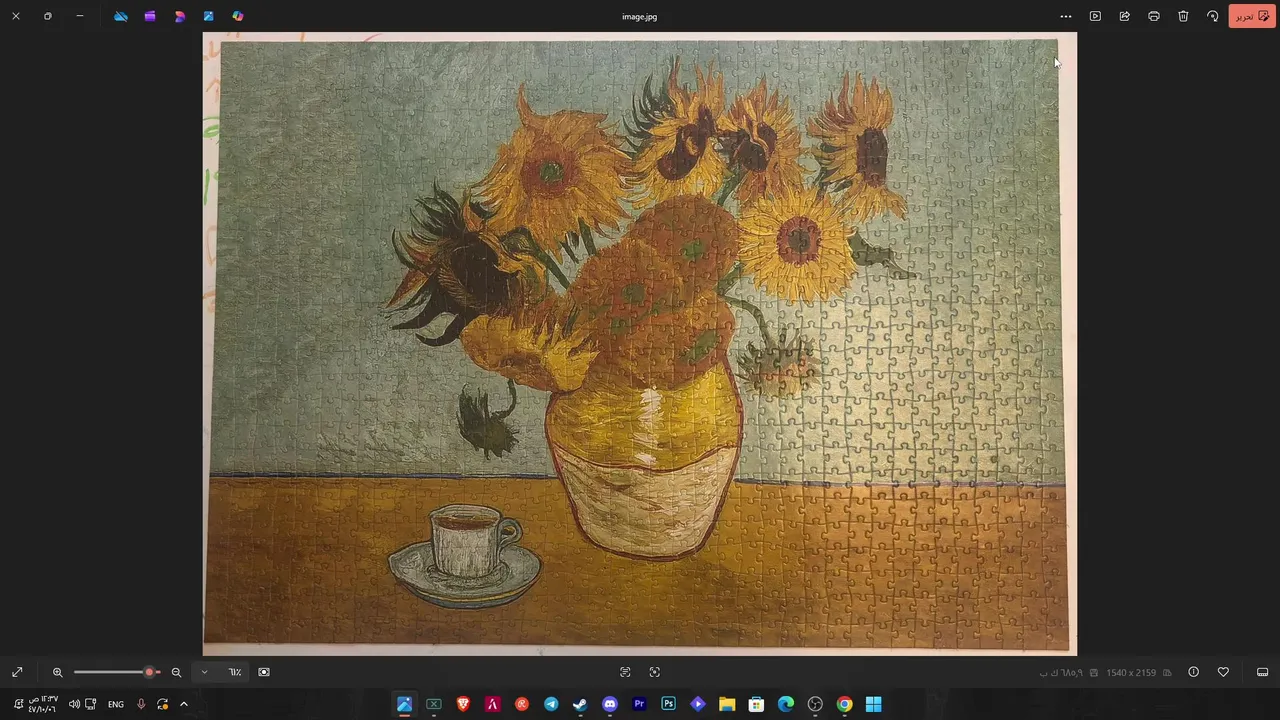
Task: Scan text in image with the text recognition icon
Action: (625, 672)
